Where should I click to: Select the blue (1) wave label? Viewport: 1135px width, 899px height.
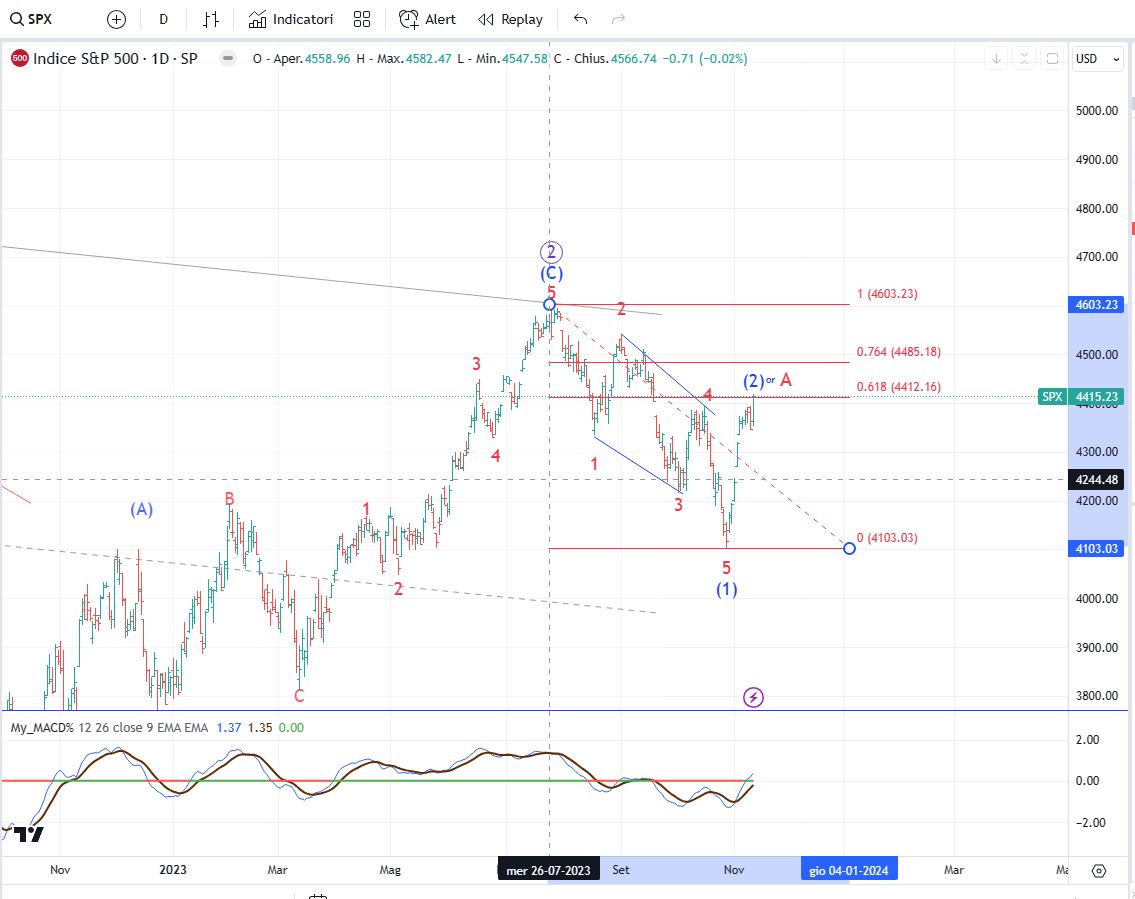tap(727, 589)
